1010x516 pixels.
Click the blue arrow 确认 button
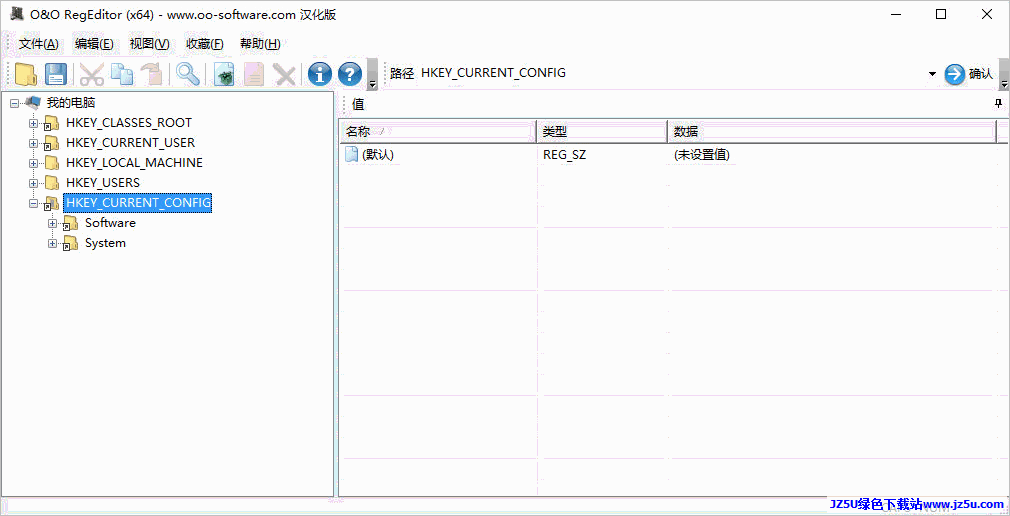tap(969, 74)
